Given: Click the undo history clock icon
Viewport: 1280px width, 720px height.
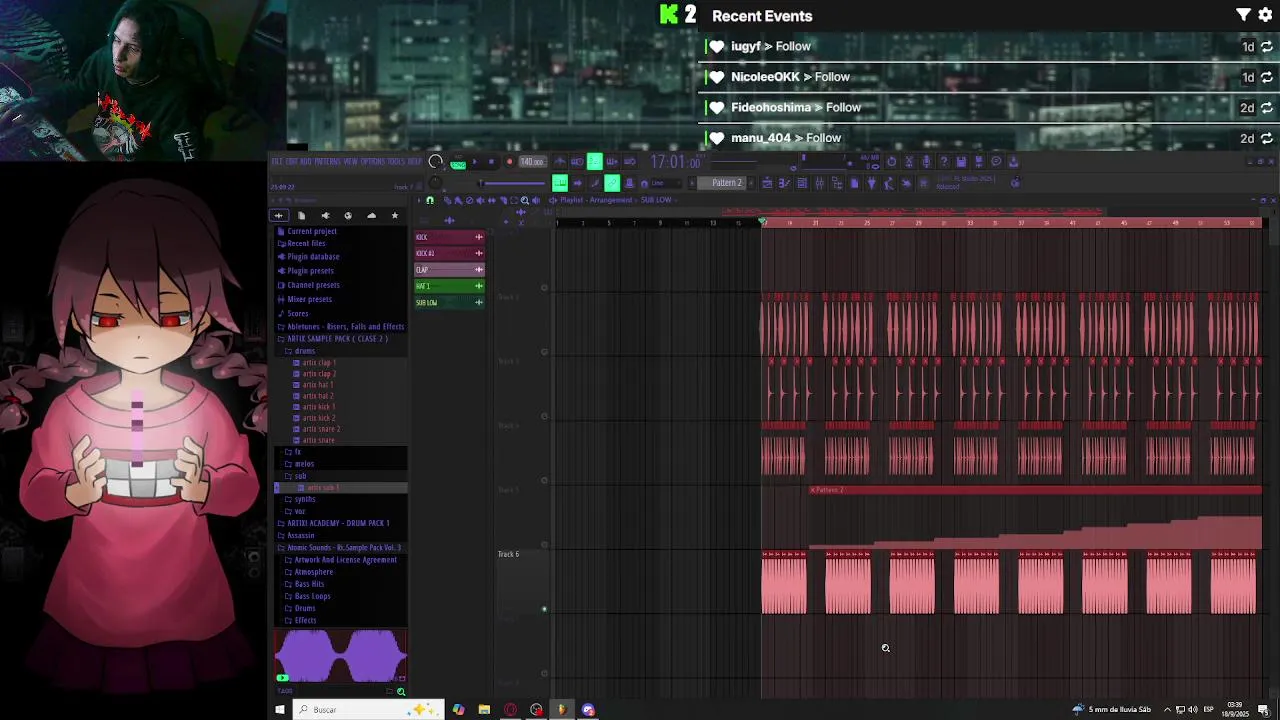Looking at the screenshot, I should click(x=891, y=162).
